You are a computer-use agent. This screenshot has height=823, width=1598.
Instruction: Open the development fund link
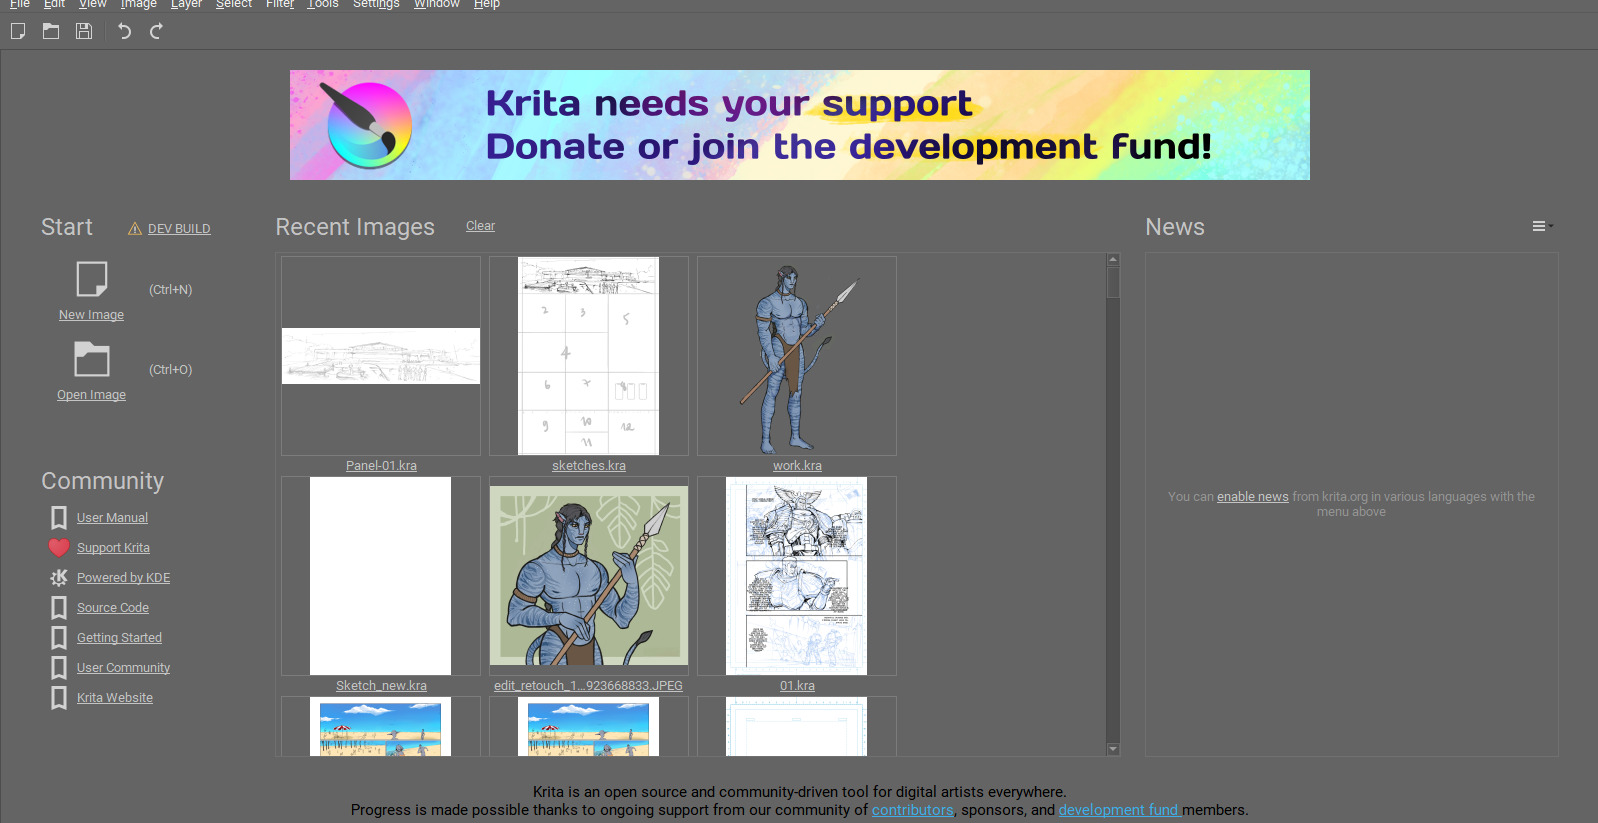click(1120, 810)
